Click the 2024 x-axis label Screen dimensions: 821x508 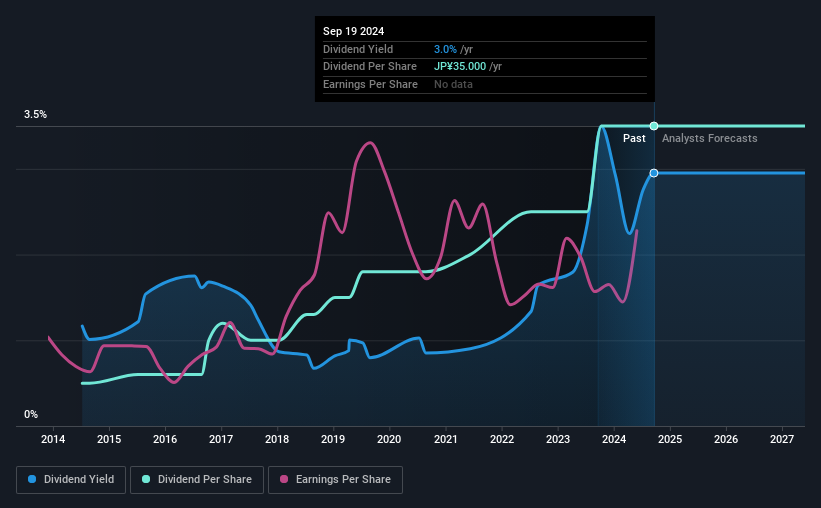(x=614, y=439)
